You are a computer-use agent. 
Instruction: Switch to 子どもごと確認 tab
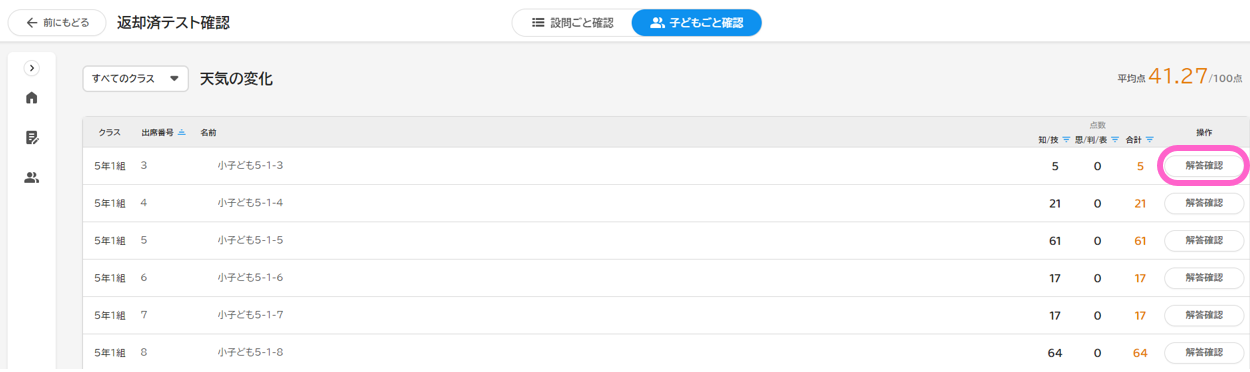coord(697,22)
